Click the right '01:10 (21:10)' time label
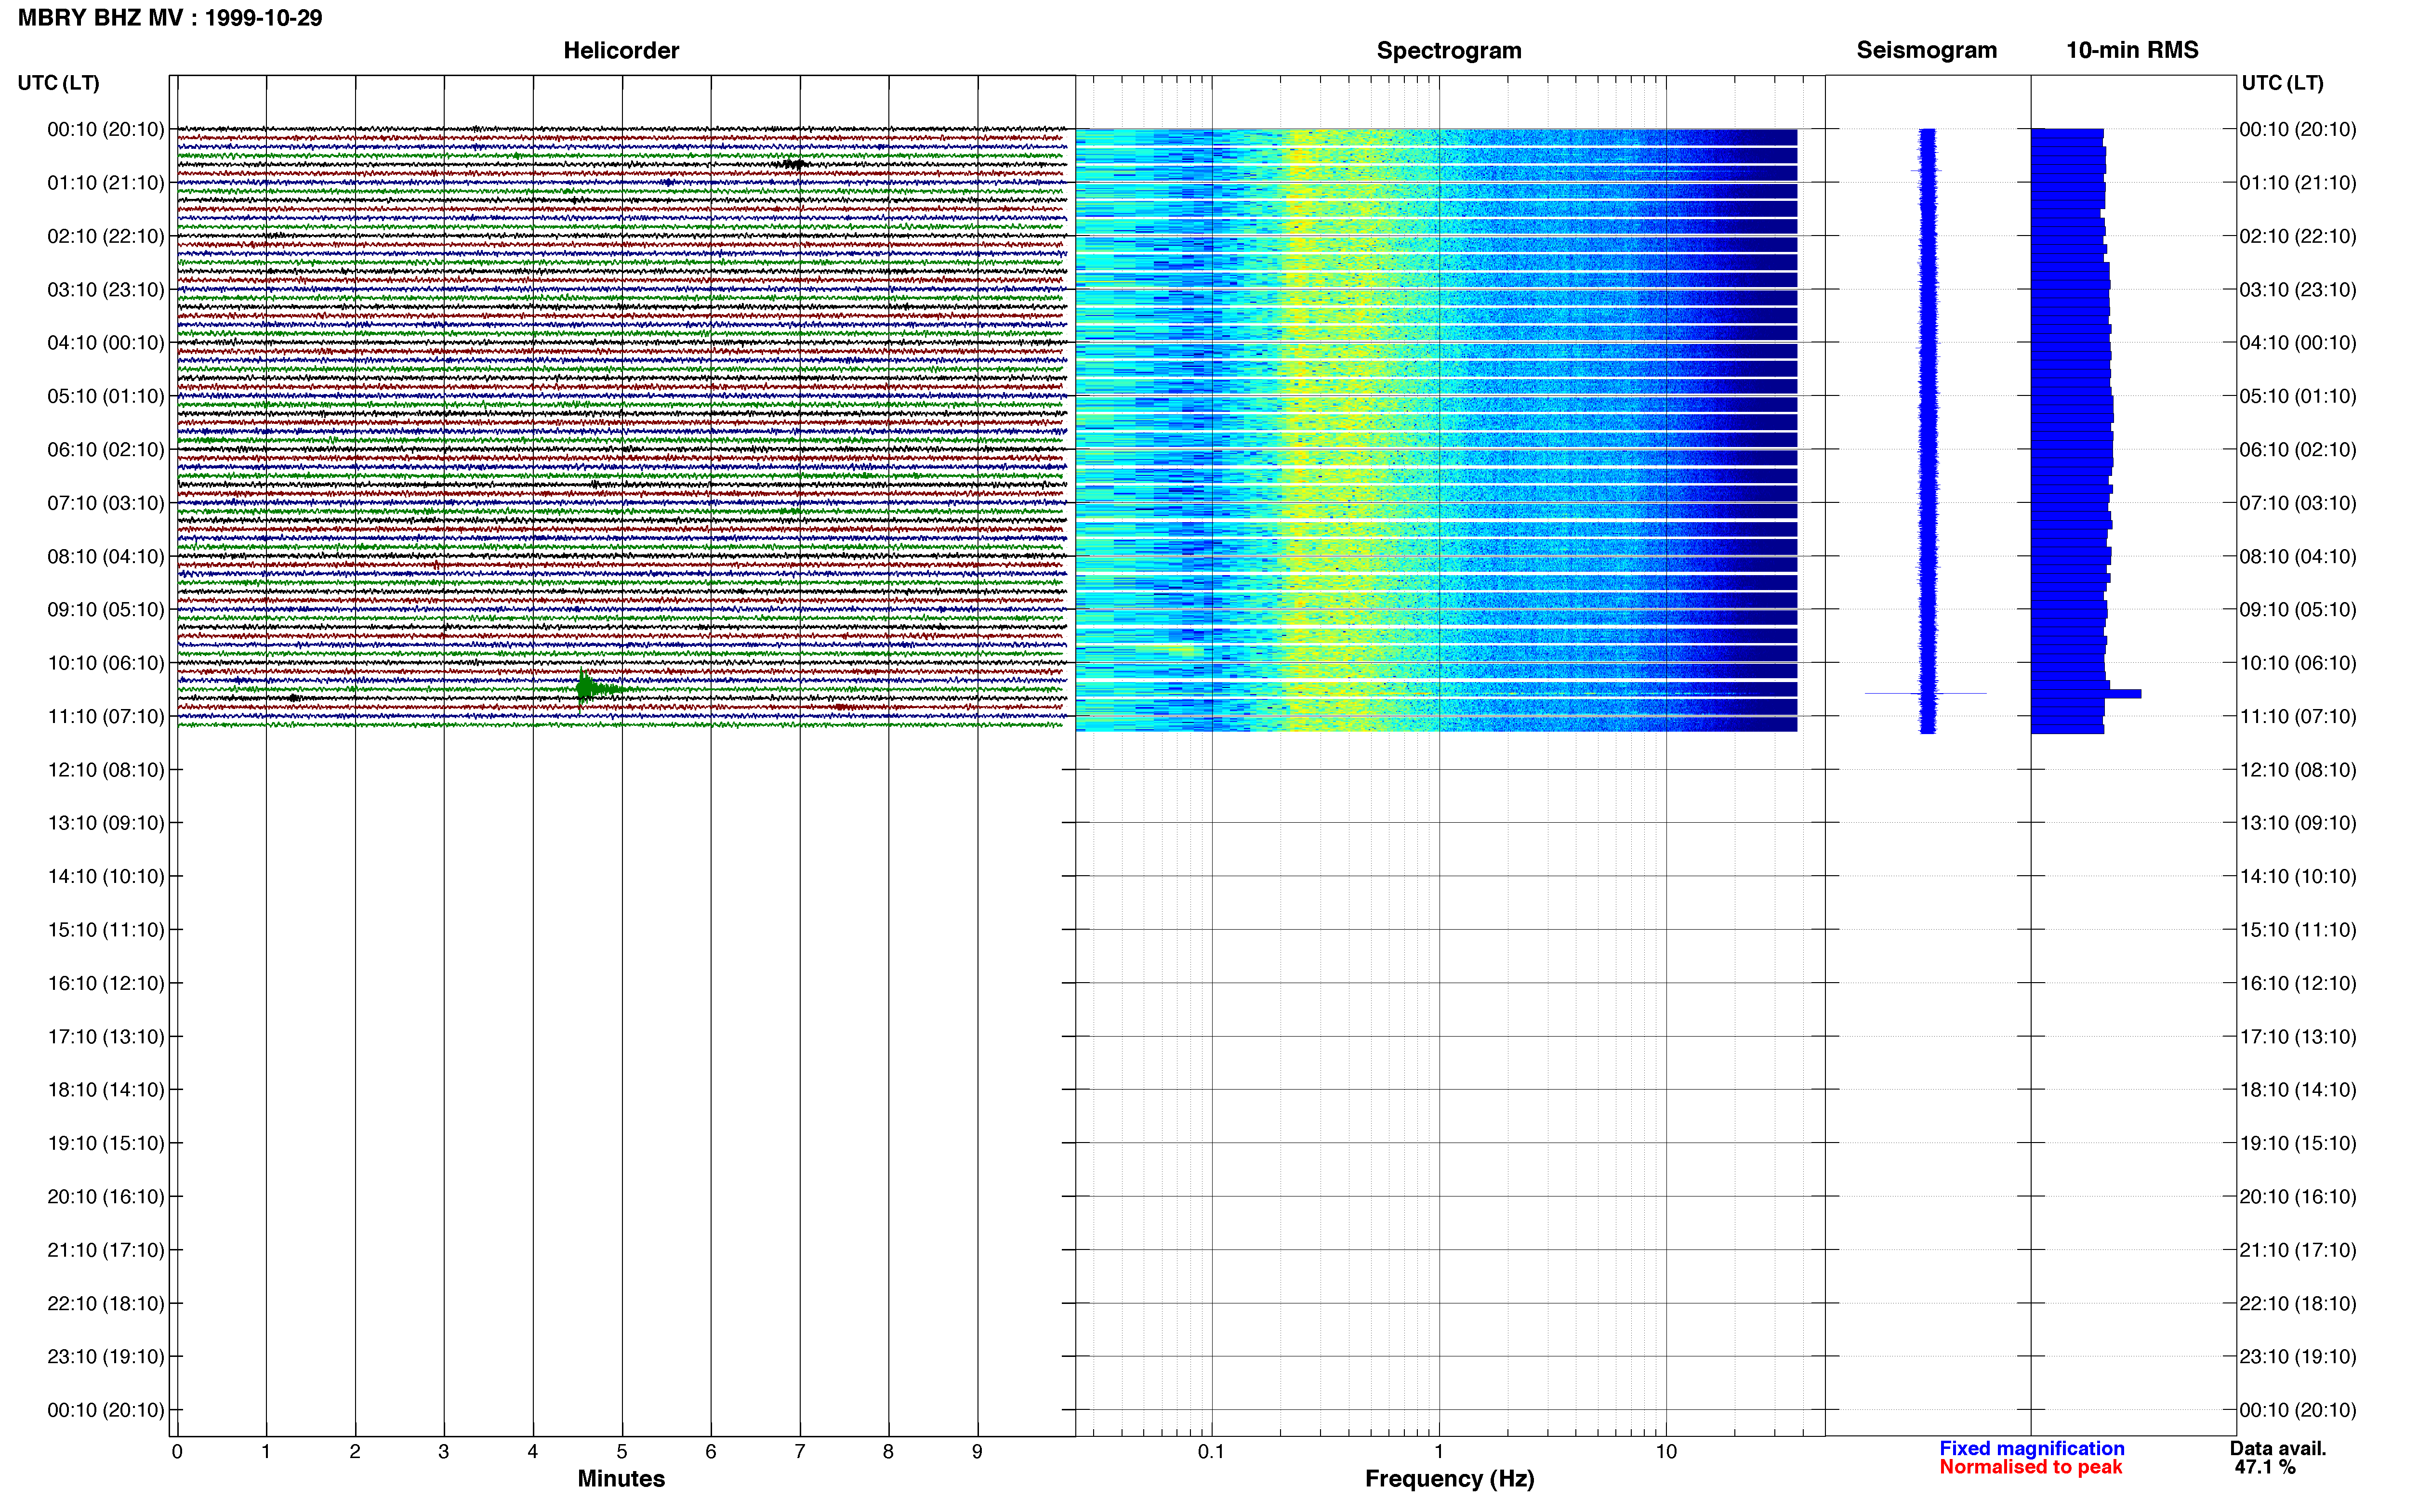The width and height of the screenshot is (2418, 1512). 2298,182
